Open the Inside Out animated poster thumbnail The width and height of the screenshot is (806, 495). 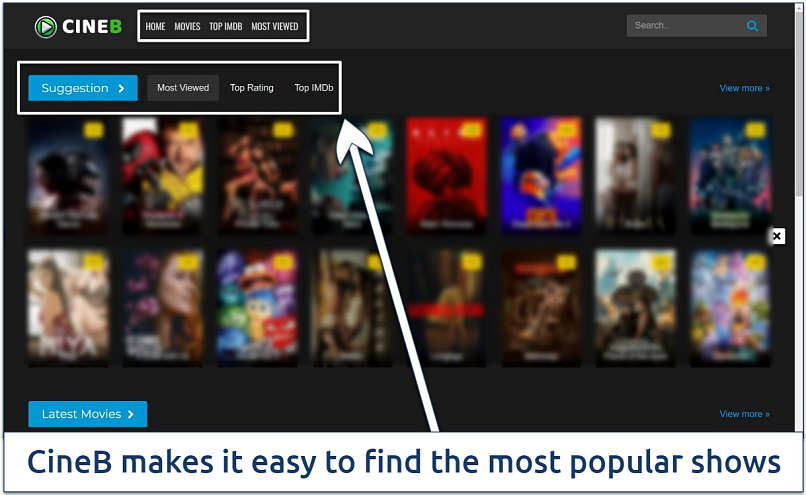click(x=258, y=307)
